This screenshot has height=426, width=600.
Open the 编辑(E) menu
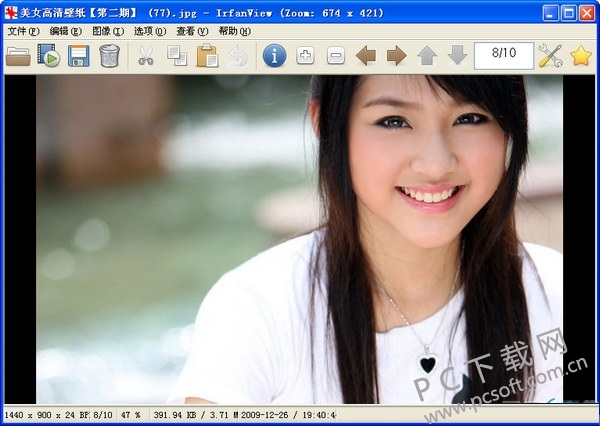pyautogui.click(x=65, y=31)
